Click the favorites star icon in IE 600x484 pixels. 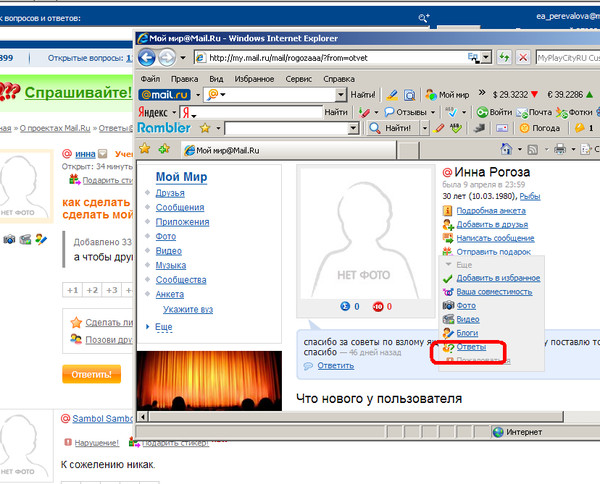[145, 148]
